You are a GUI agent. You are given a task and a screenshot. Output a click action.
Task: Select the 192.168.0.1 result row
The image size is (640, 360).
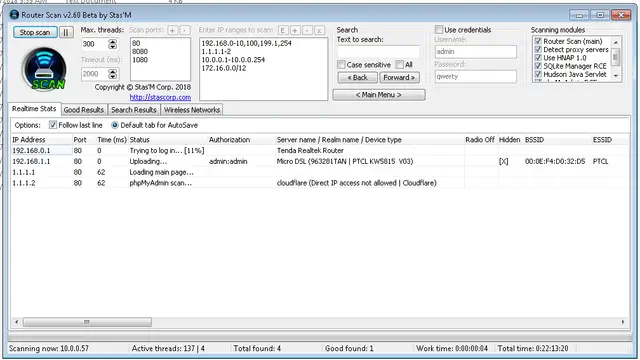pos(320,151)
